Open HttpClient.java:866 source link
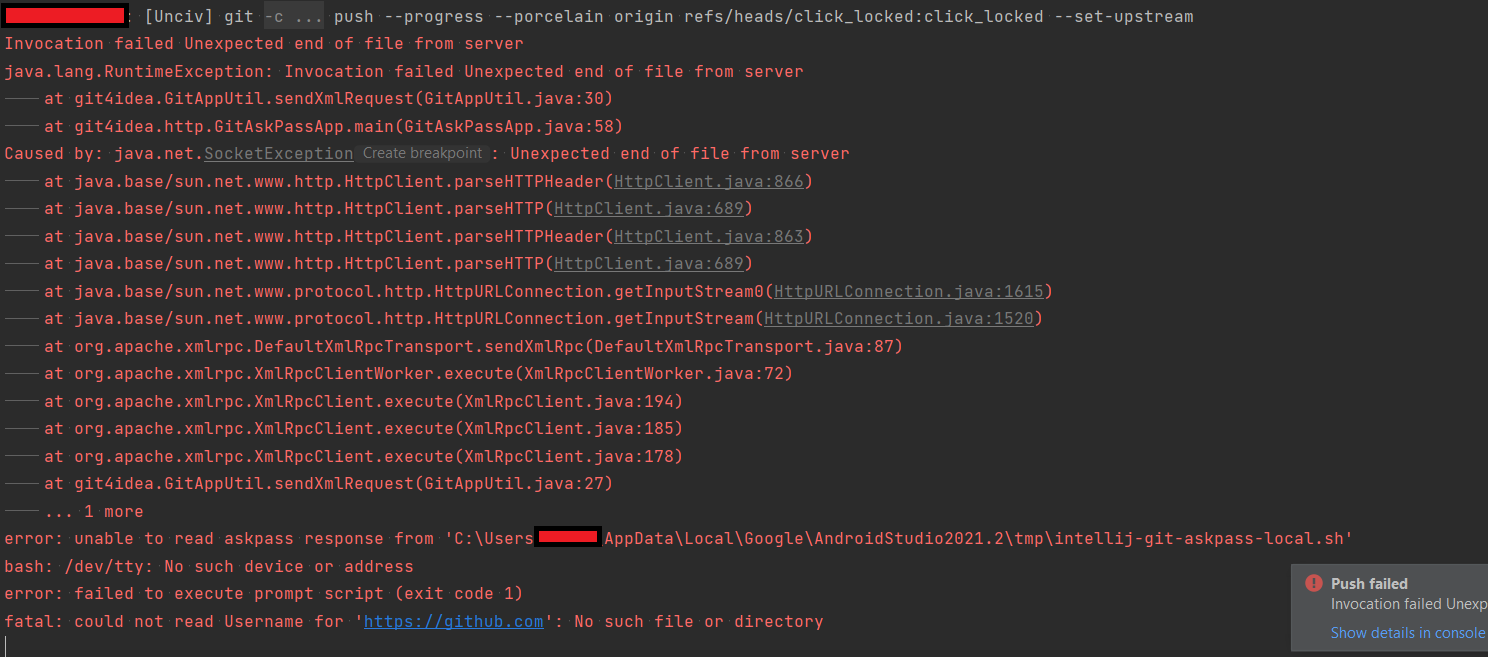Image resolution: width=1488 pixels, height=657 pixels. tap(709, 181)
